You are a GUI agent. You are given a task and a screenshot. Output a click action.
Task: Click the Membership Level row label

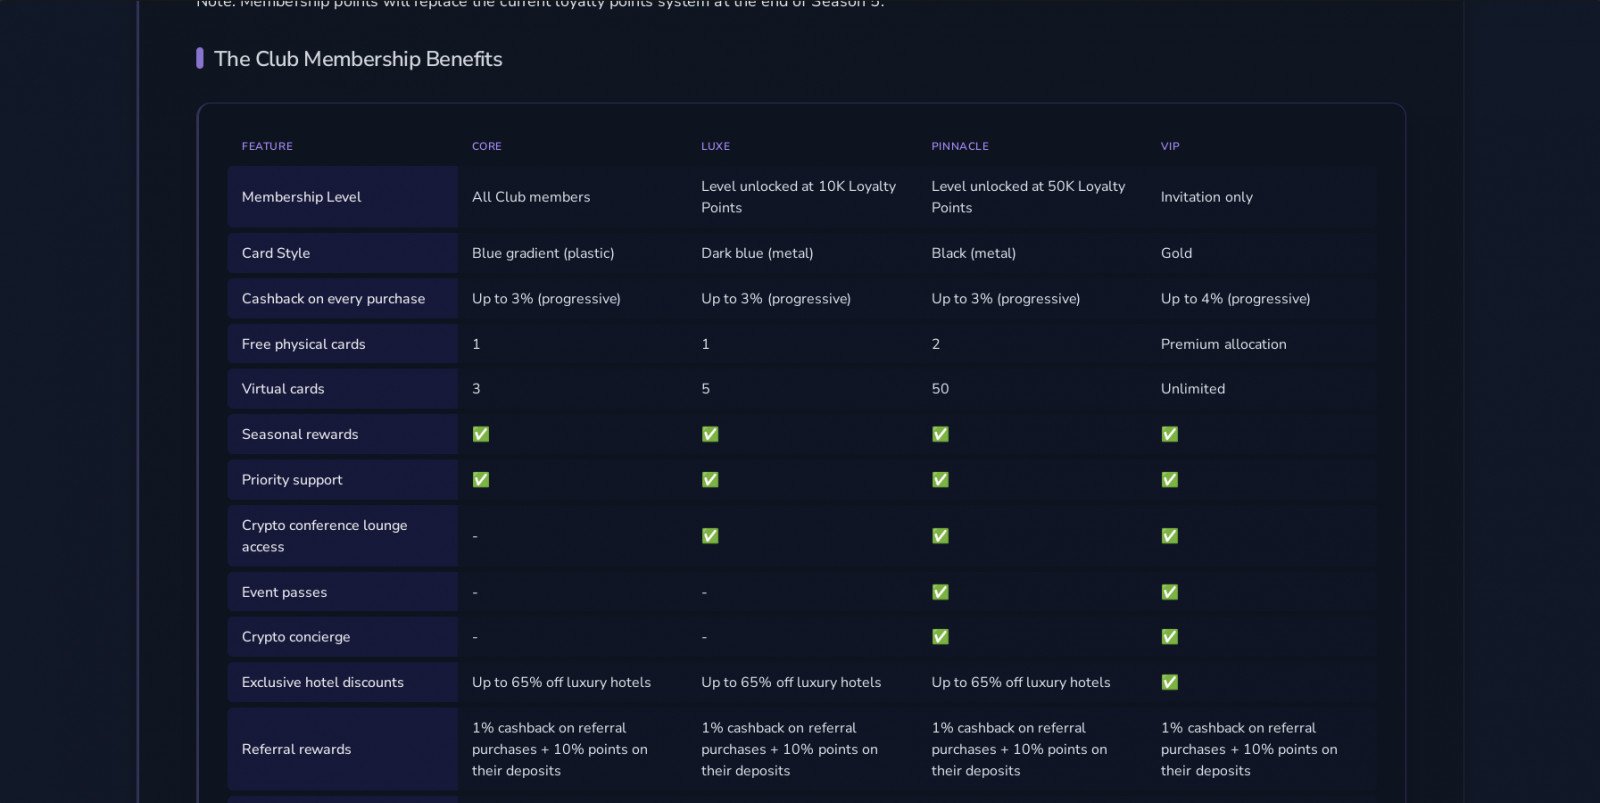(301, 197)
